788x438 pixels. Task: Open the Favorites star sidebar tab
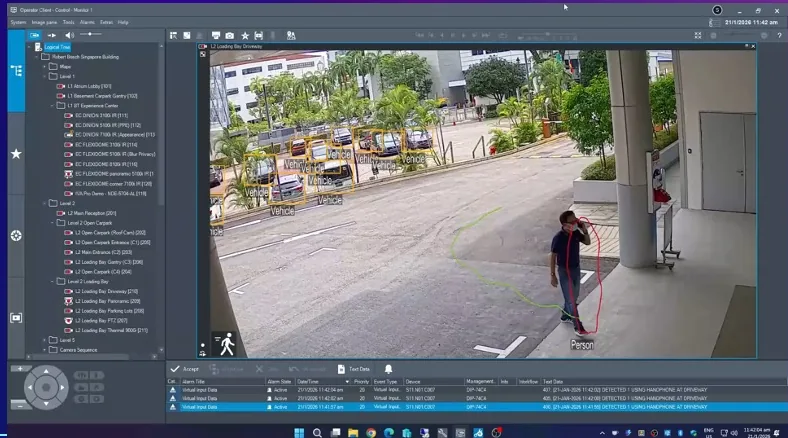pyautogui.click(x=16, y=154)
